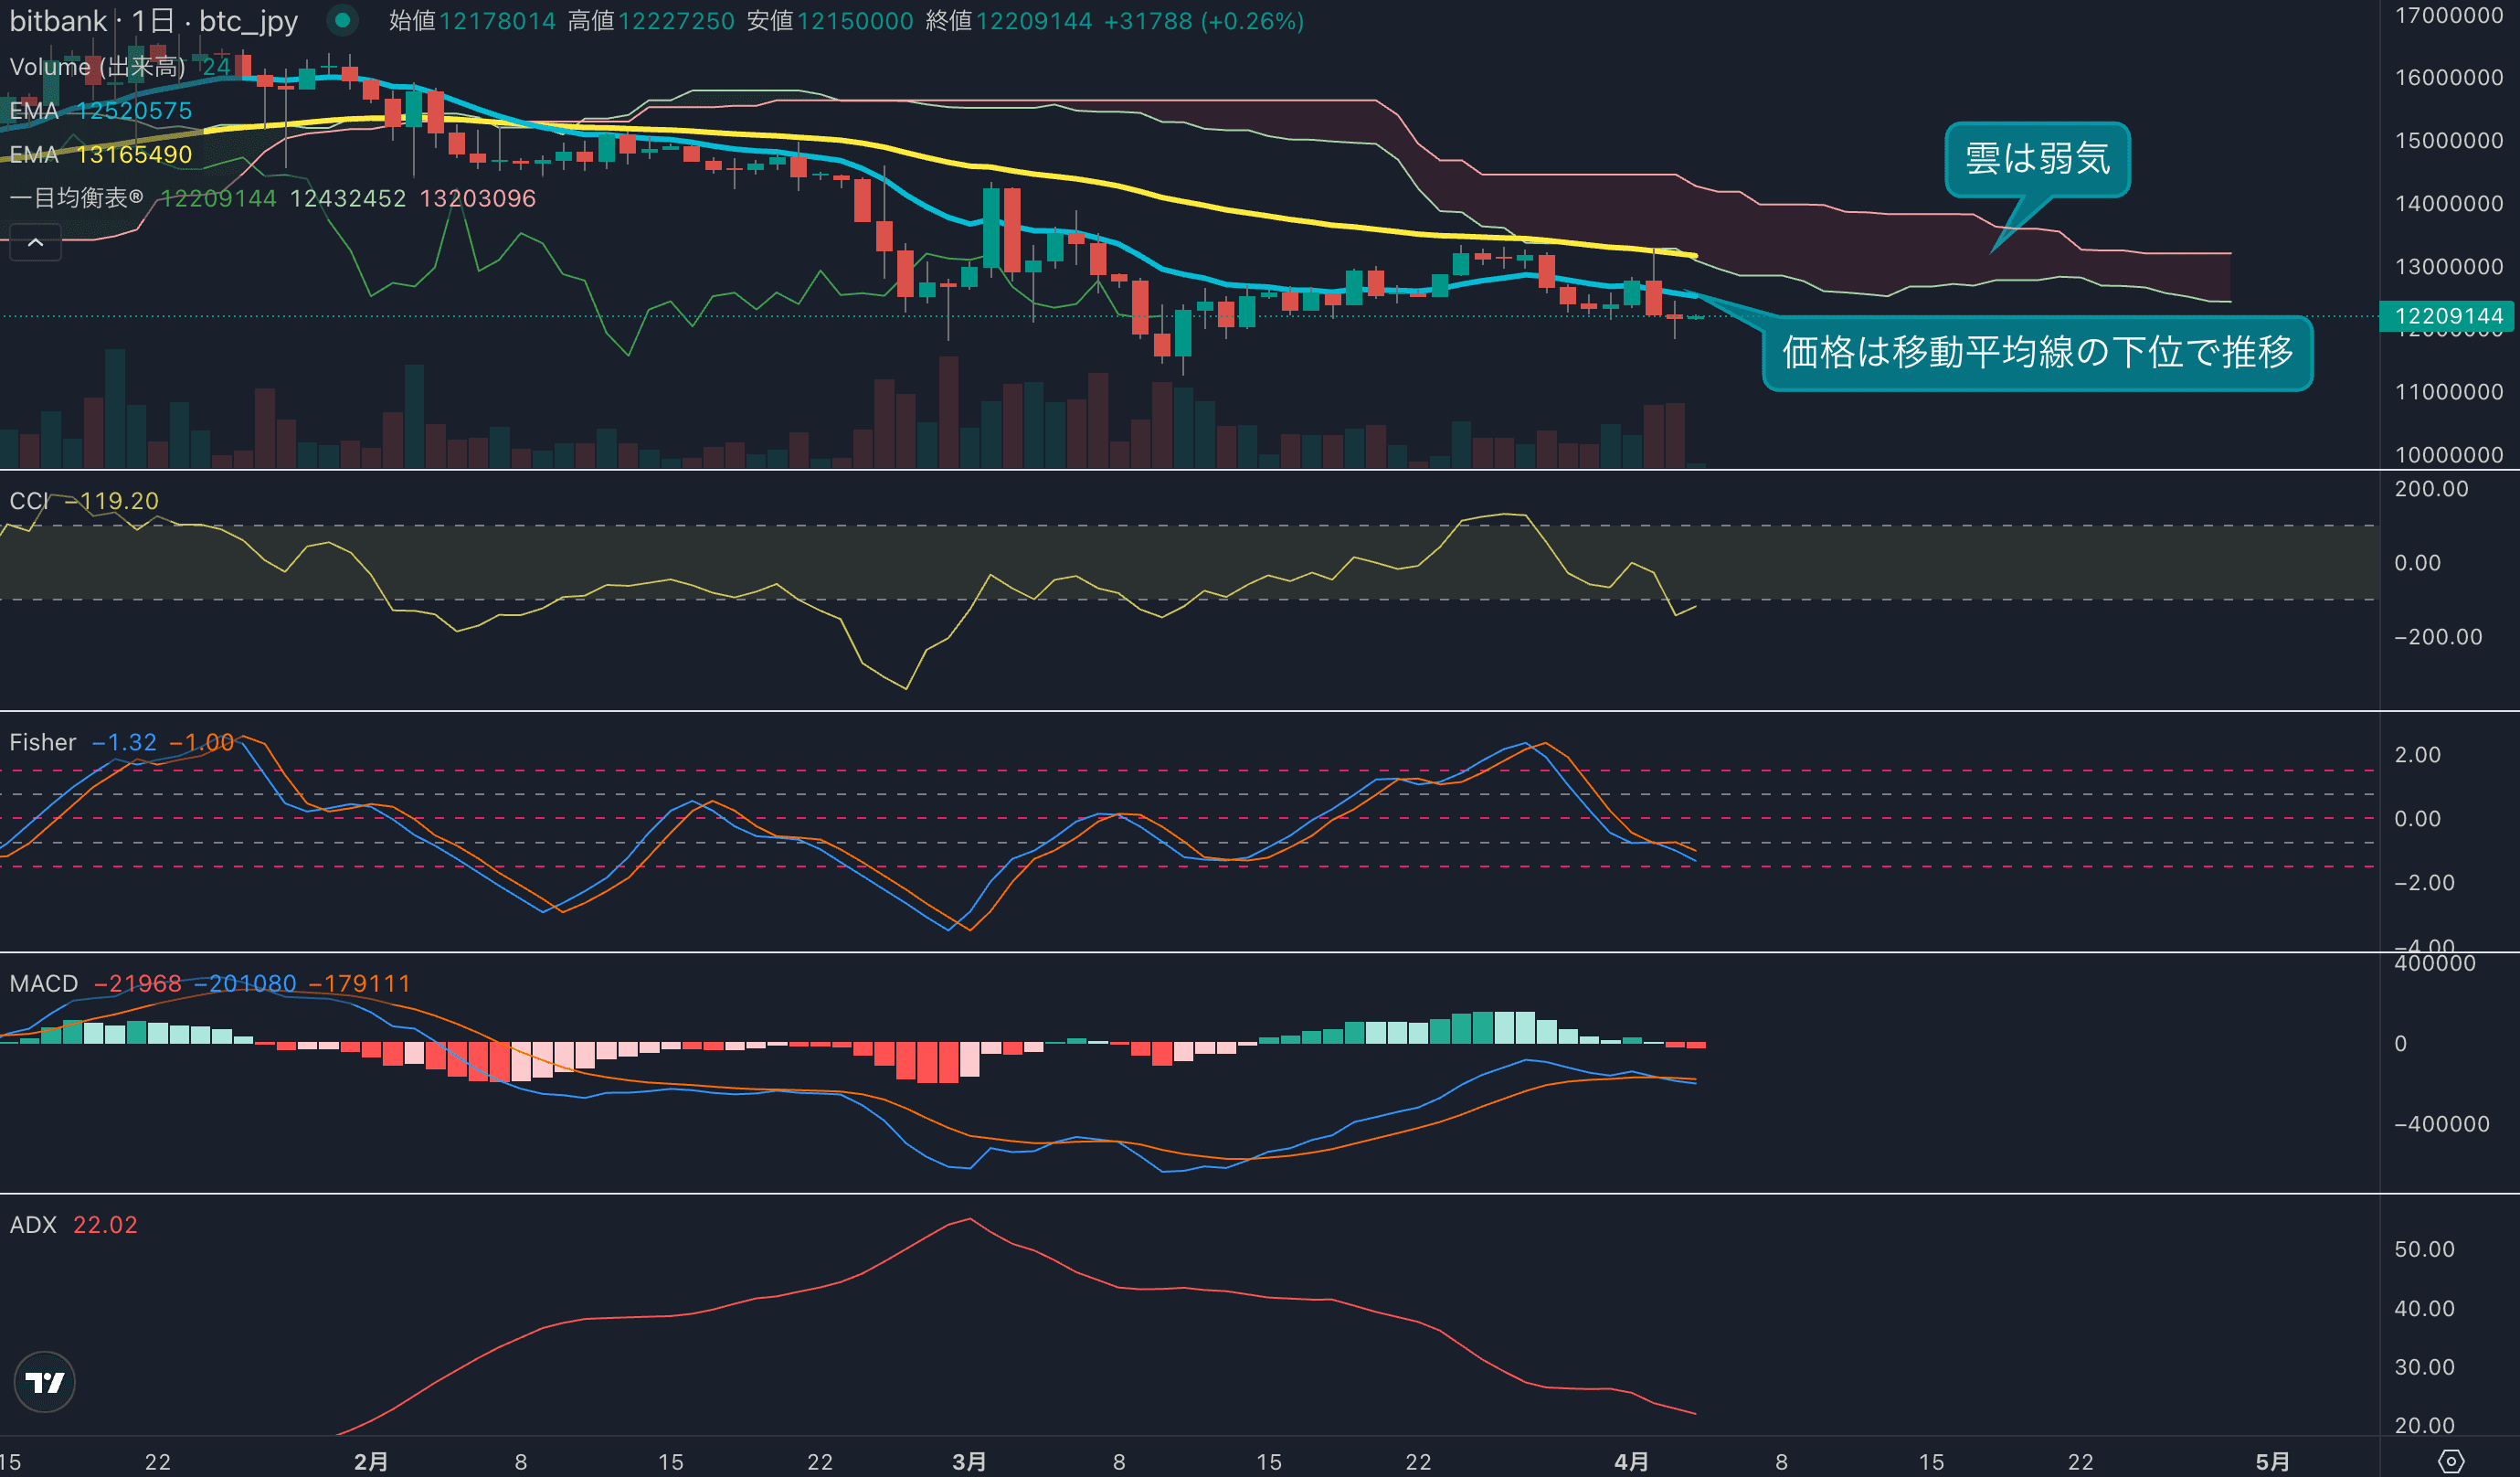Select the Volume (出来高) indicator legend
The image size is (2520, 1477).
[97, 67]
